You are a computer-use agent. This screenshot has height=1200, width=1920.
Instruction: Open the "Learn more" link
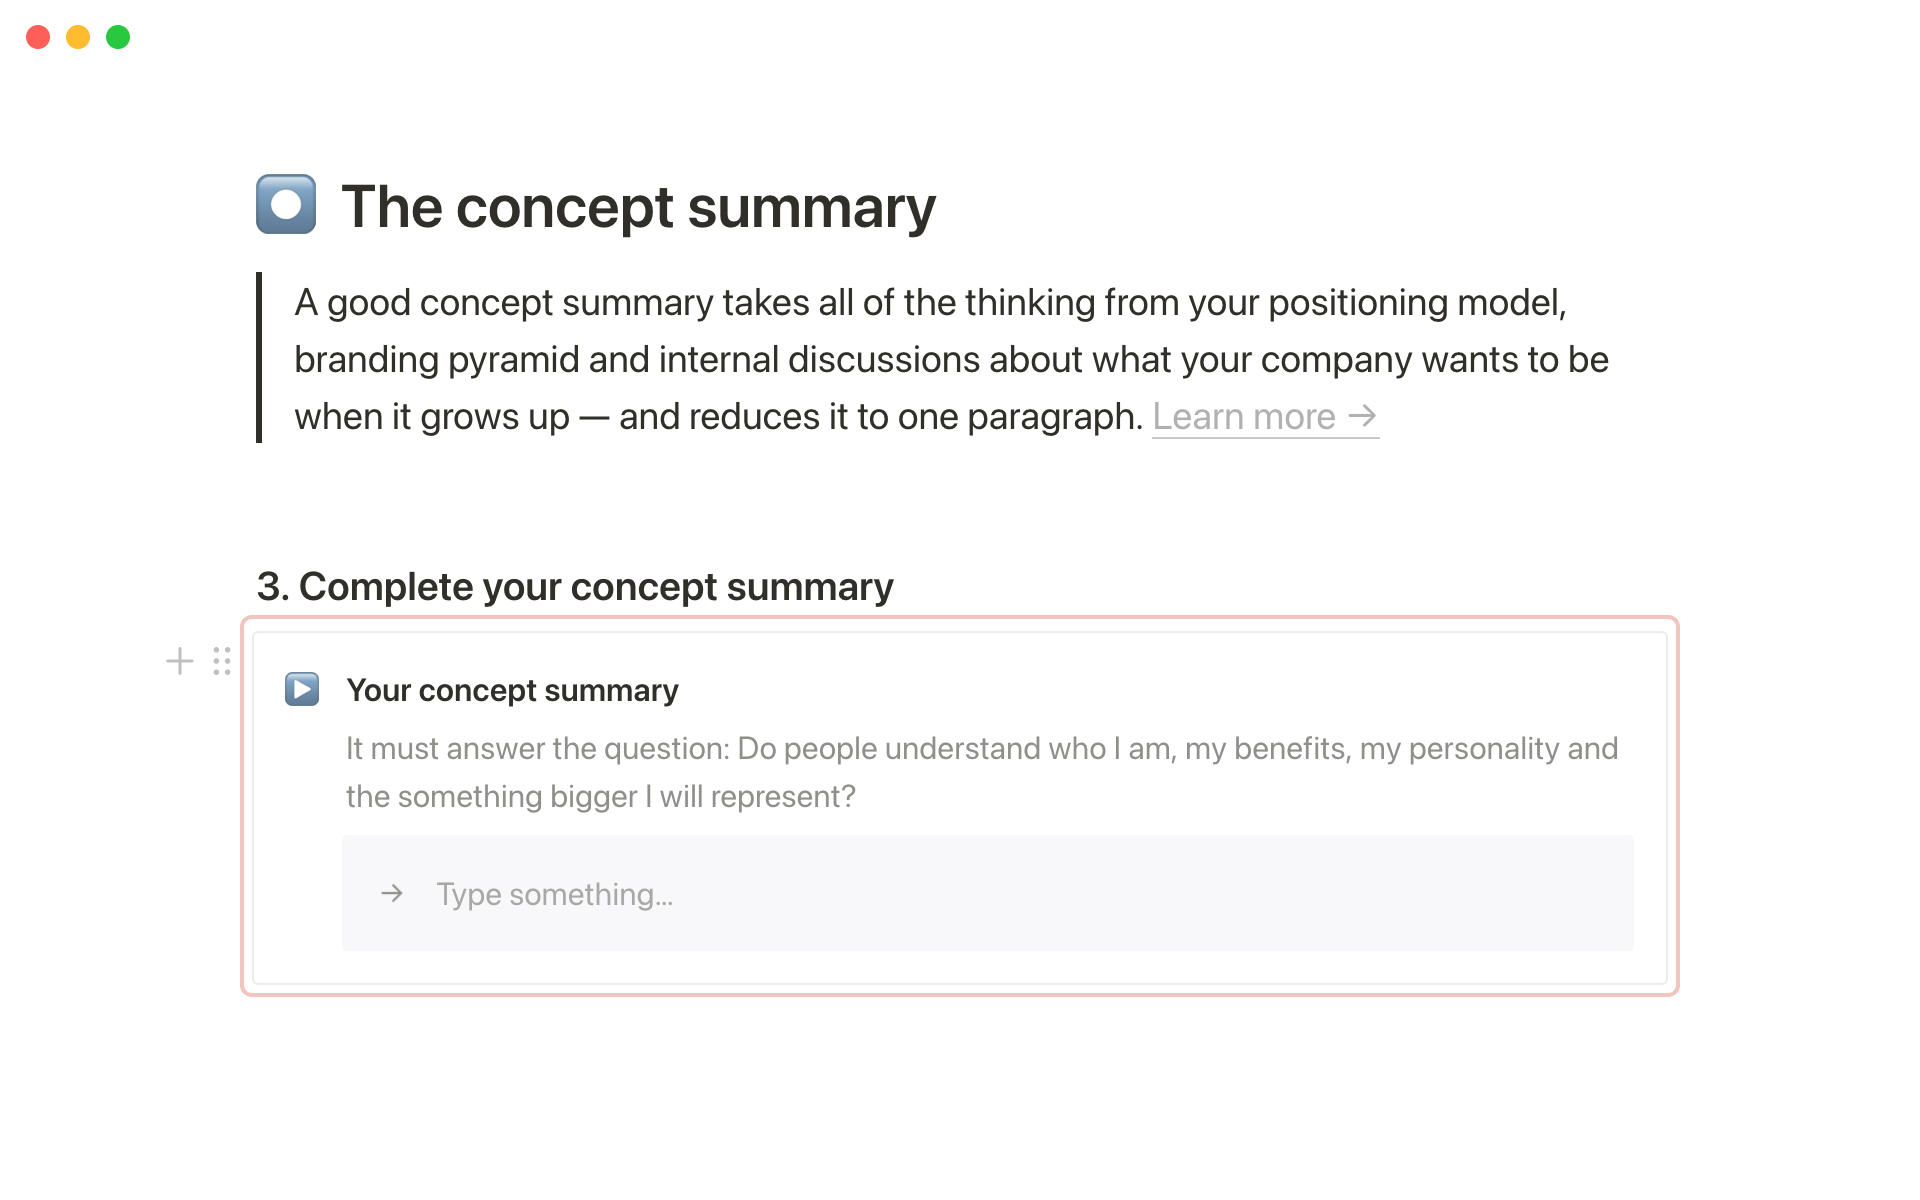coord(1243,416)
